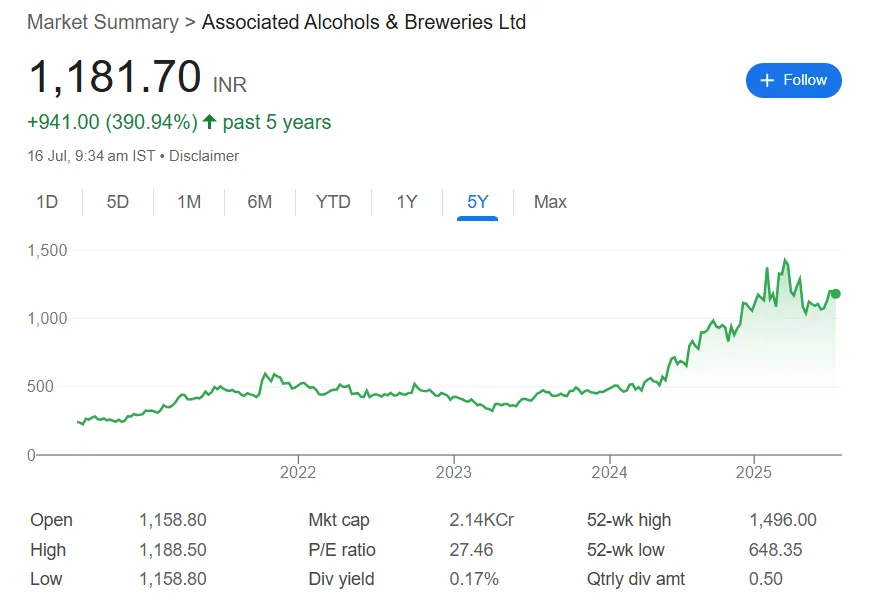This screenshot has height=607, width=889.
Task: Show the 1Y chart range
Action: (407, 202)
